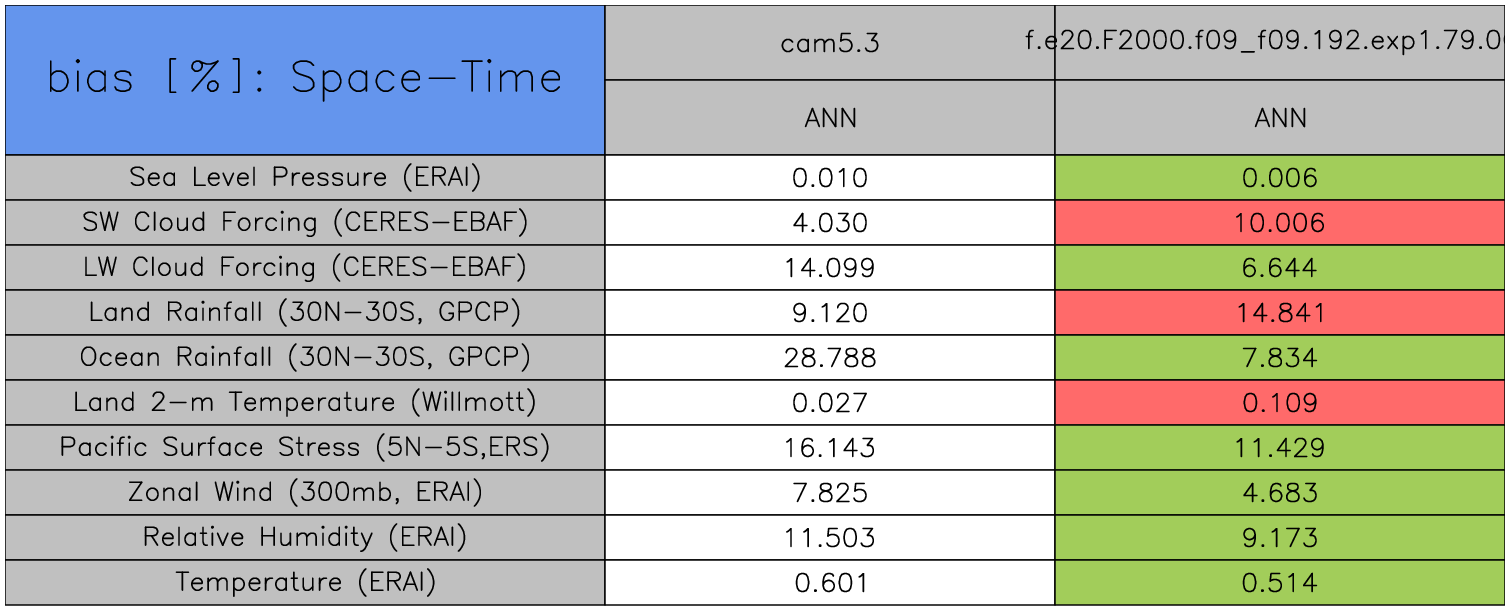Click the Temperature (ERAI) row label

[x=305, y=583]
